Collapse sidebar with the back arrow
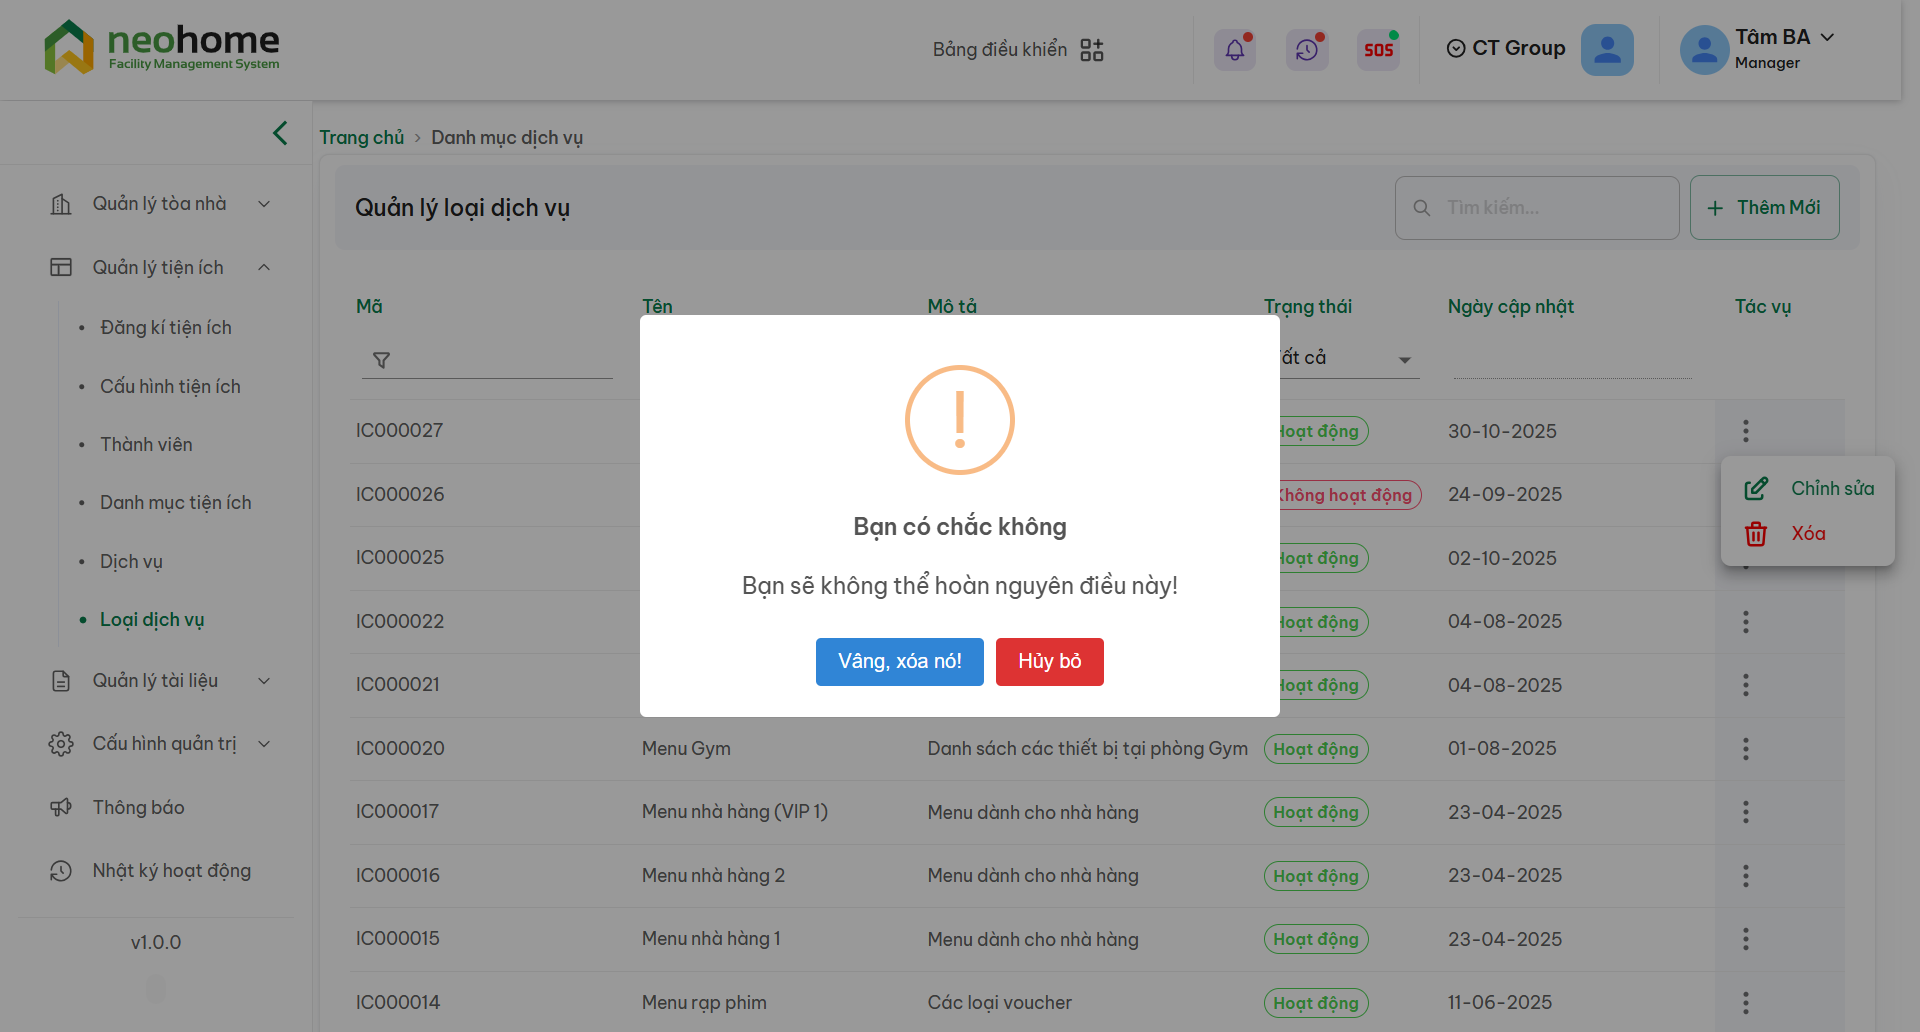This screenshot has width=1920, height=1032. pos(280,133)
